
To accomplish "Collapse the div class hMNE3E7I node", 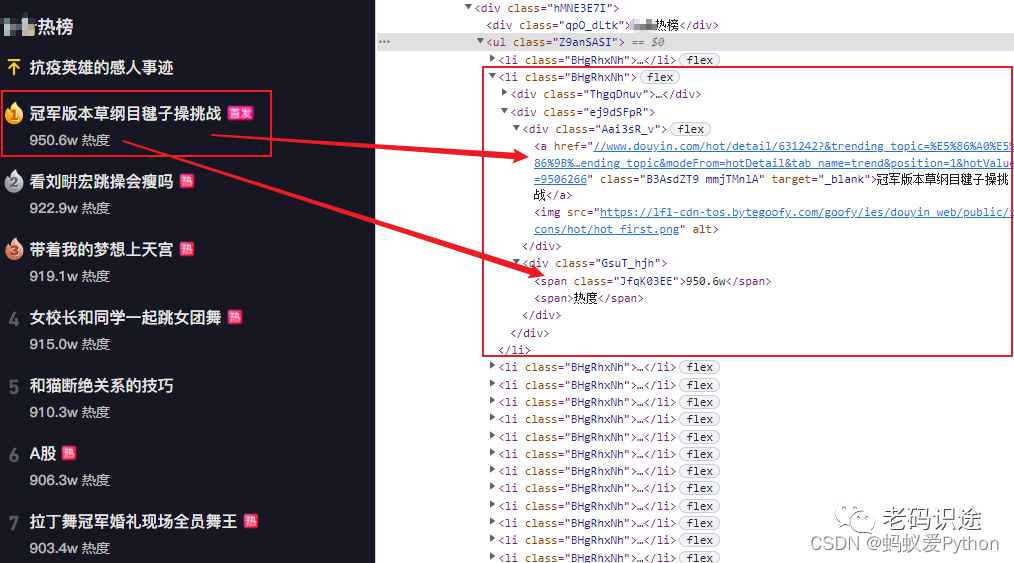I will [468, 7].
